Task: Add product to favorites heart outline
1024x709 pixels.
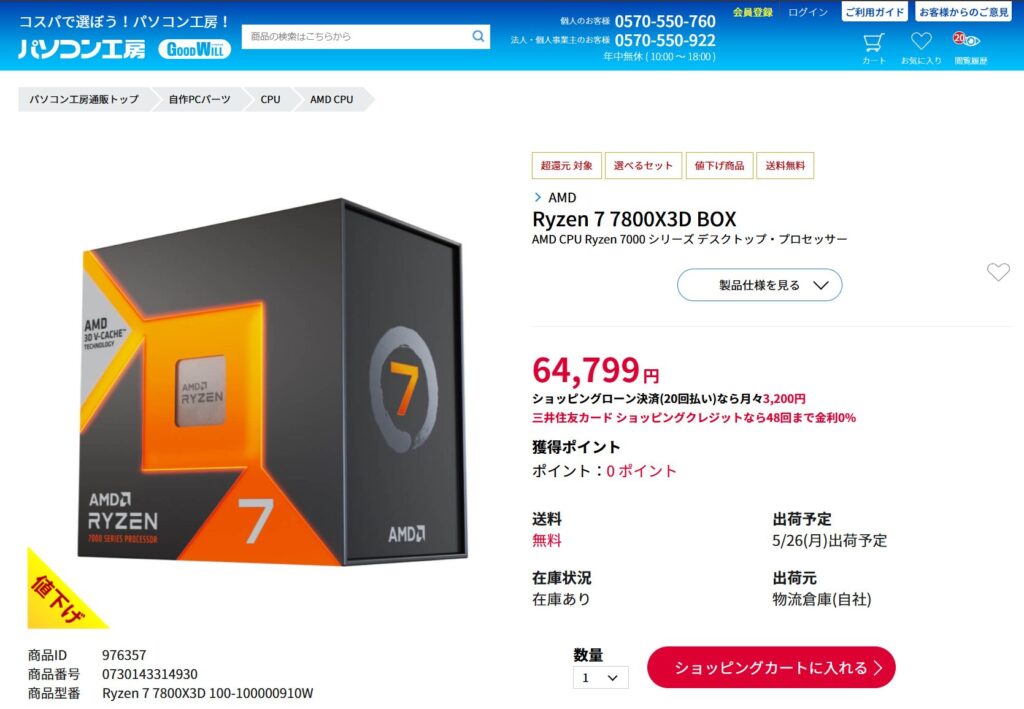Action: click(x=998, y=272)
